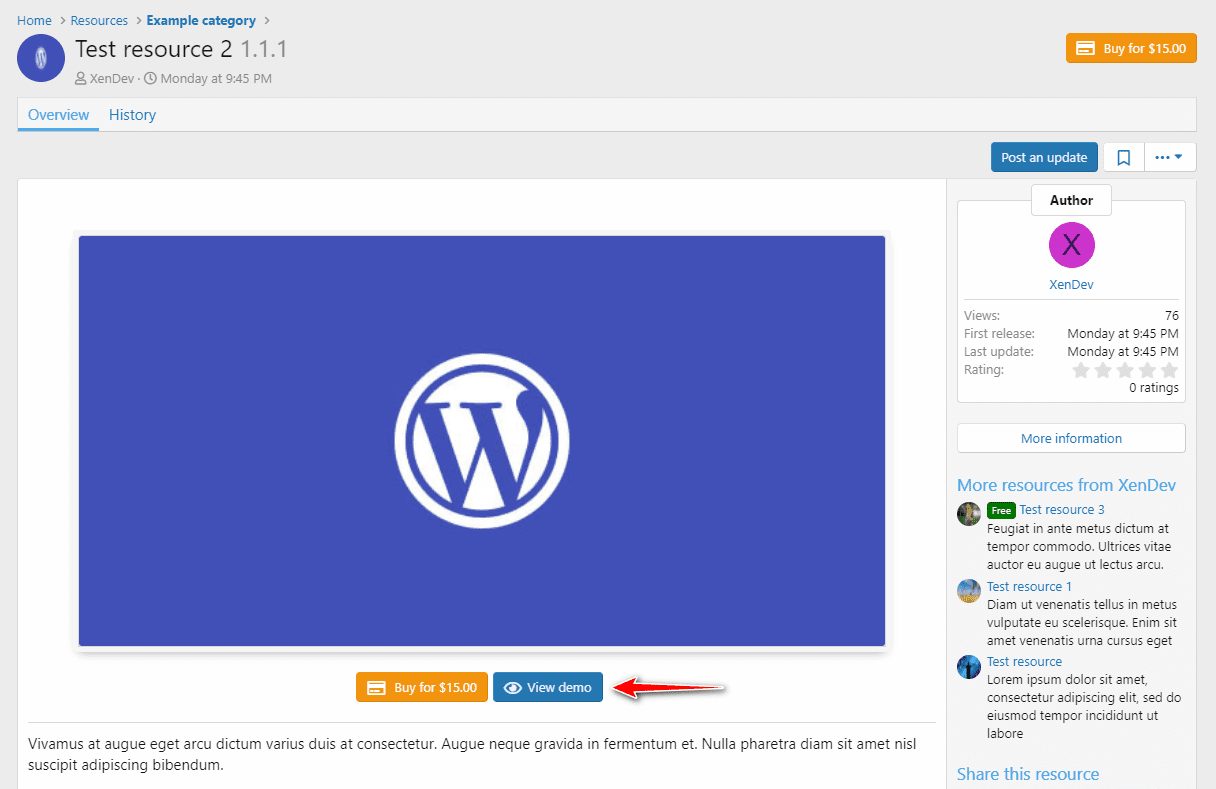
Task: Click the large WordPress logo cover image
Action: point(482,441)
